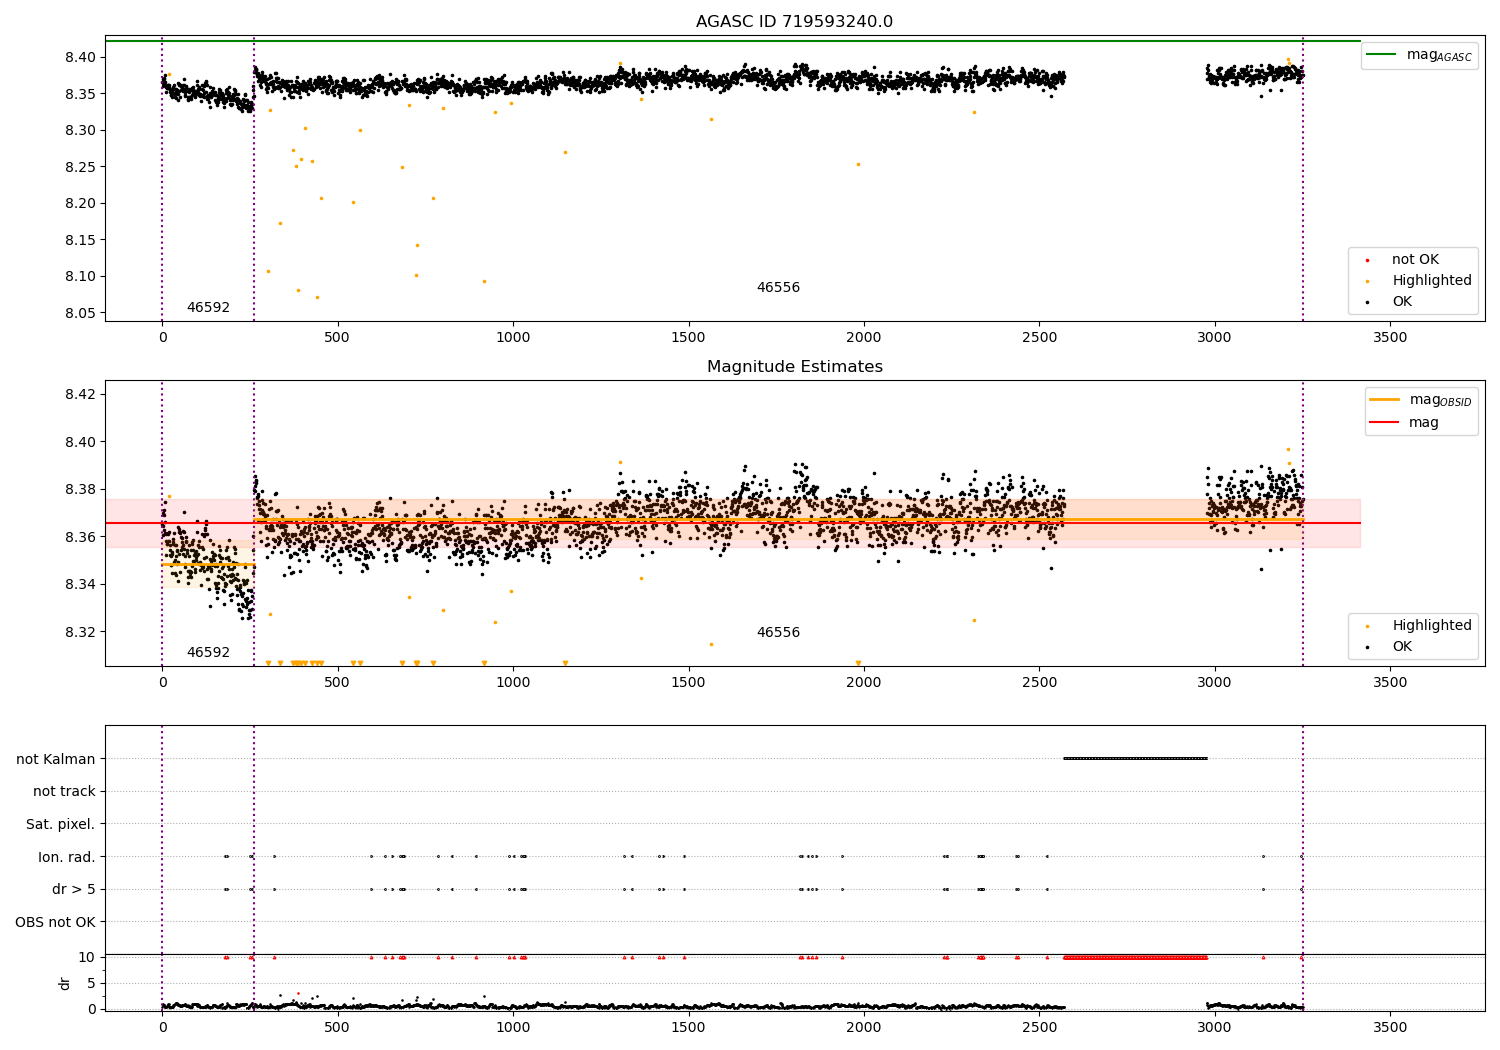Screen dimensions: 1500x1050
Task: Click the 'not Kalman' row label
Action: click(56, 759)
